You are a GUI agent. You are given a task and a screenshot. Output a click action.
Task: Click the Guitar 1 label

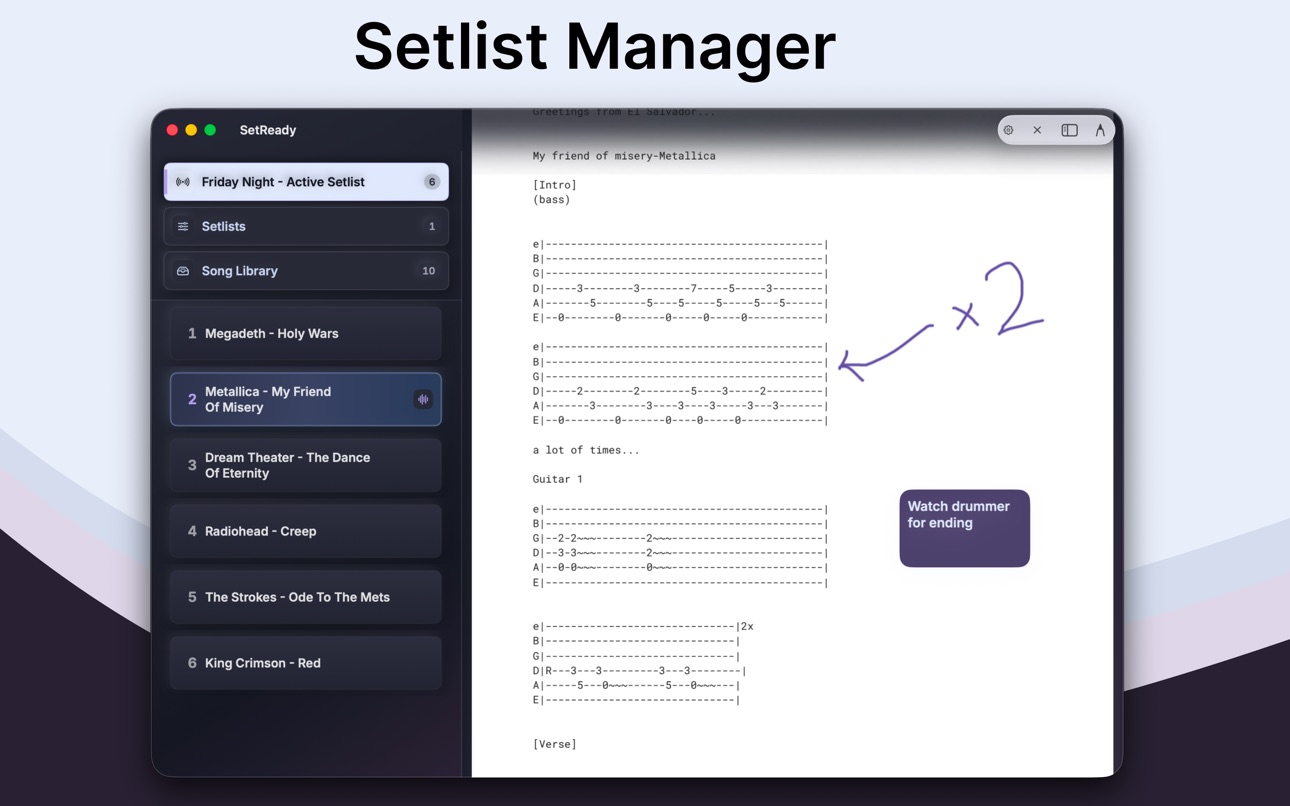pyautogui.click(x=558, y=479)
